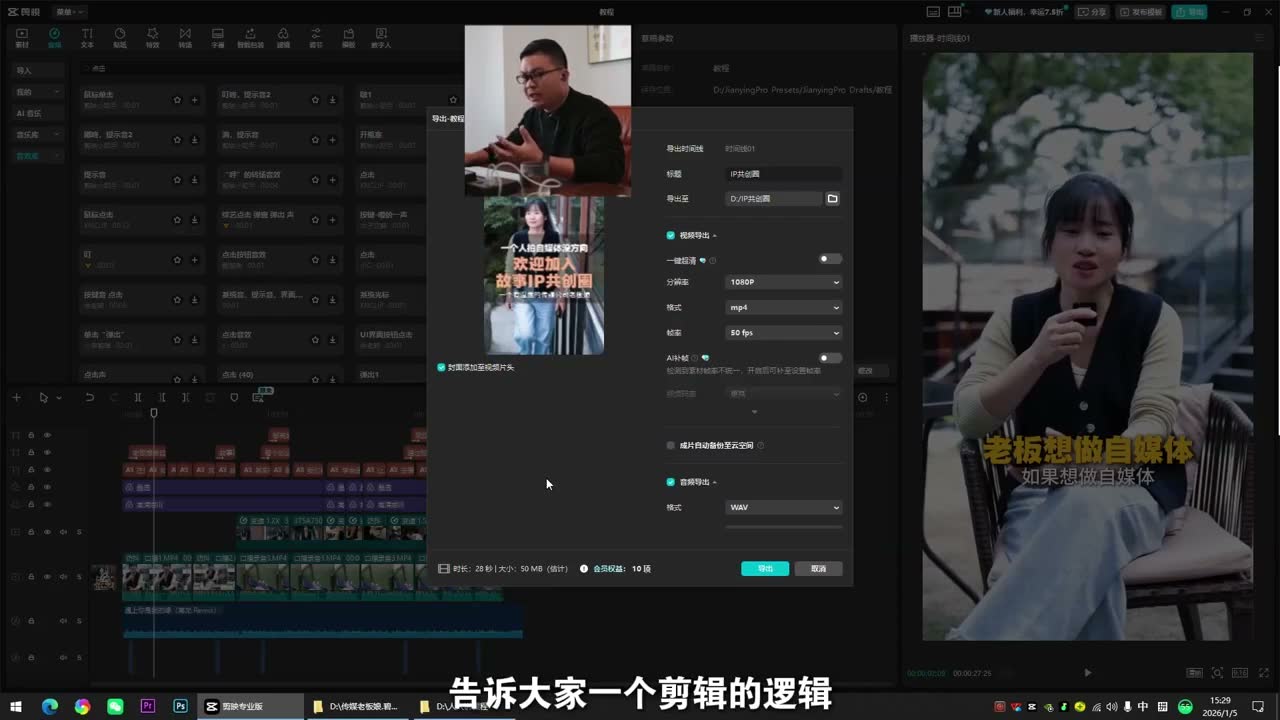Open WeChat from the taskbar
This screenshot has width=1280, height=720.
(115, 706)
